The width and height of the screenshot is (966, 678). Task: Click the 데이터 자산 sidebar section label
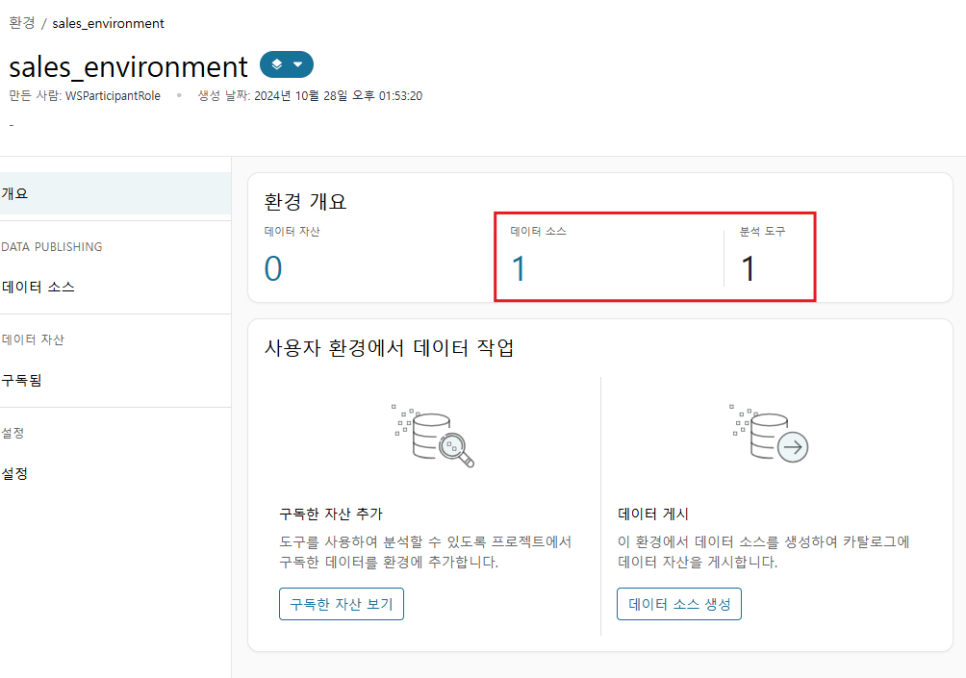(x=33, y=340)
